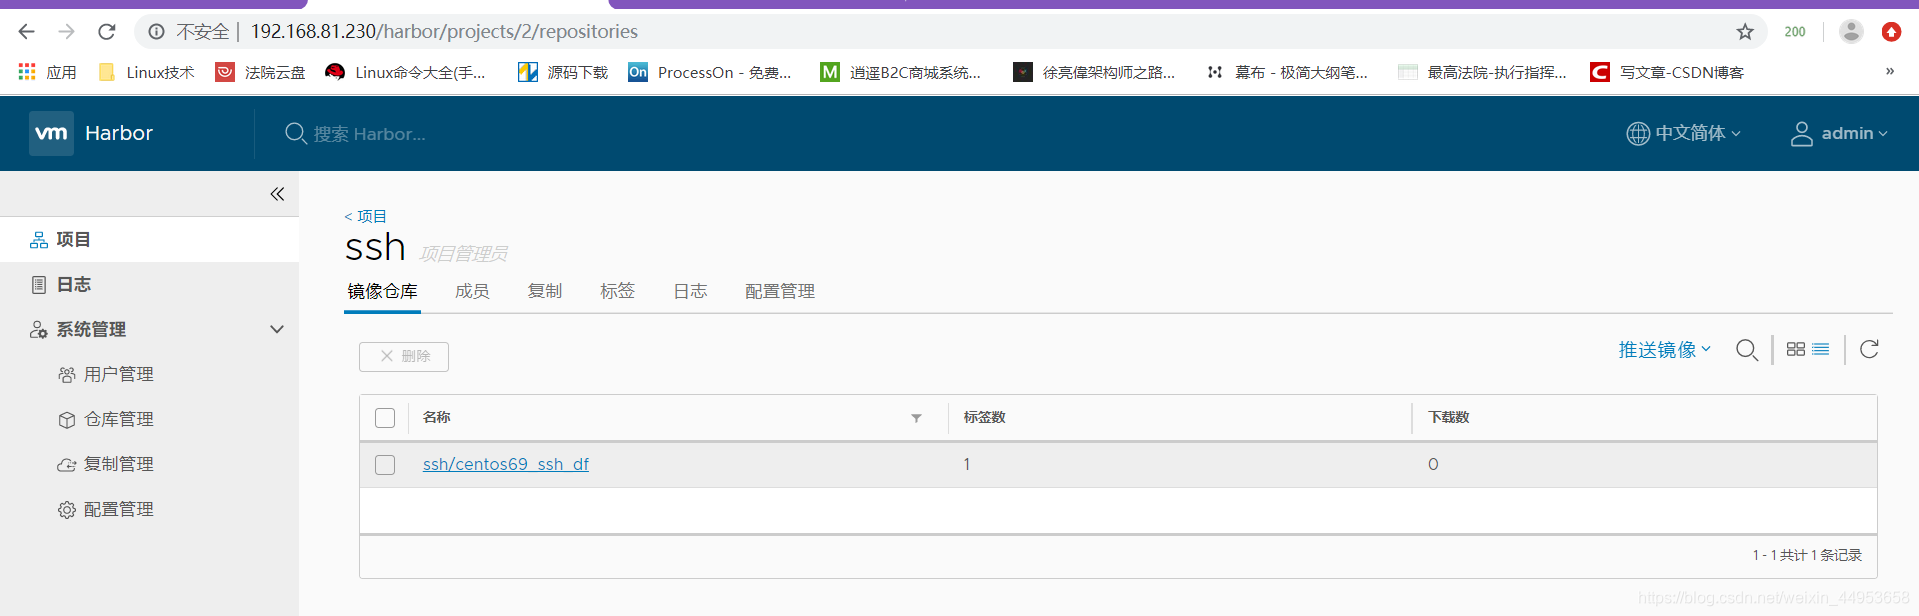
Task: Sort by the 下载数 column header
Action: pos(1449,418)
